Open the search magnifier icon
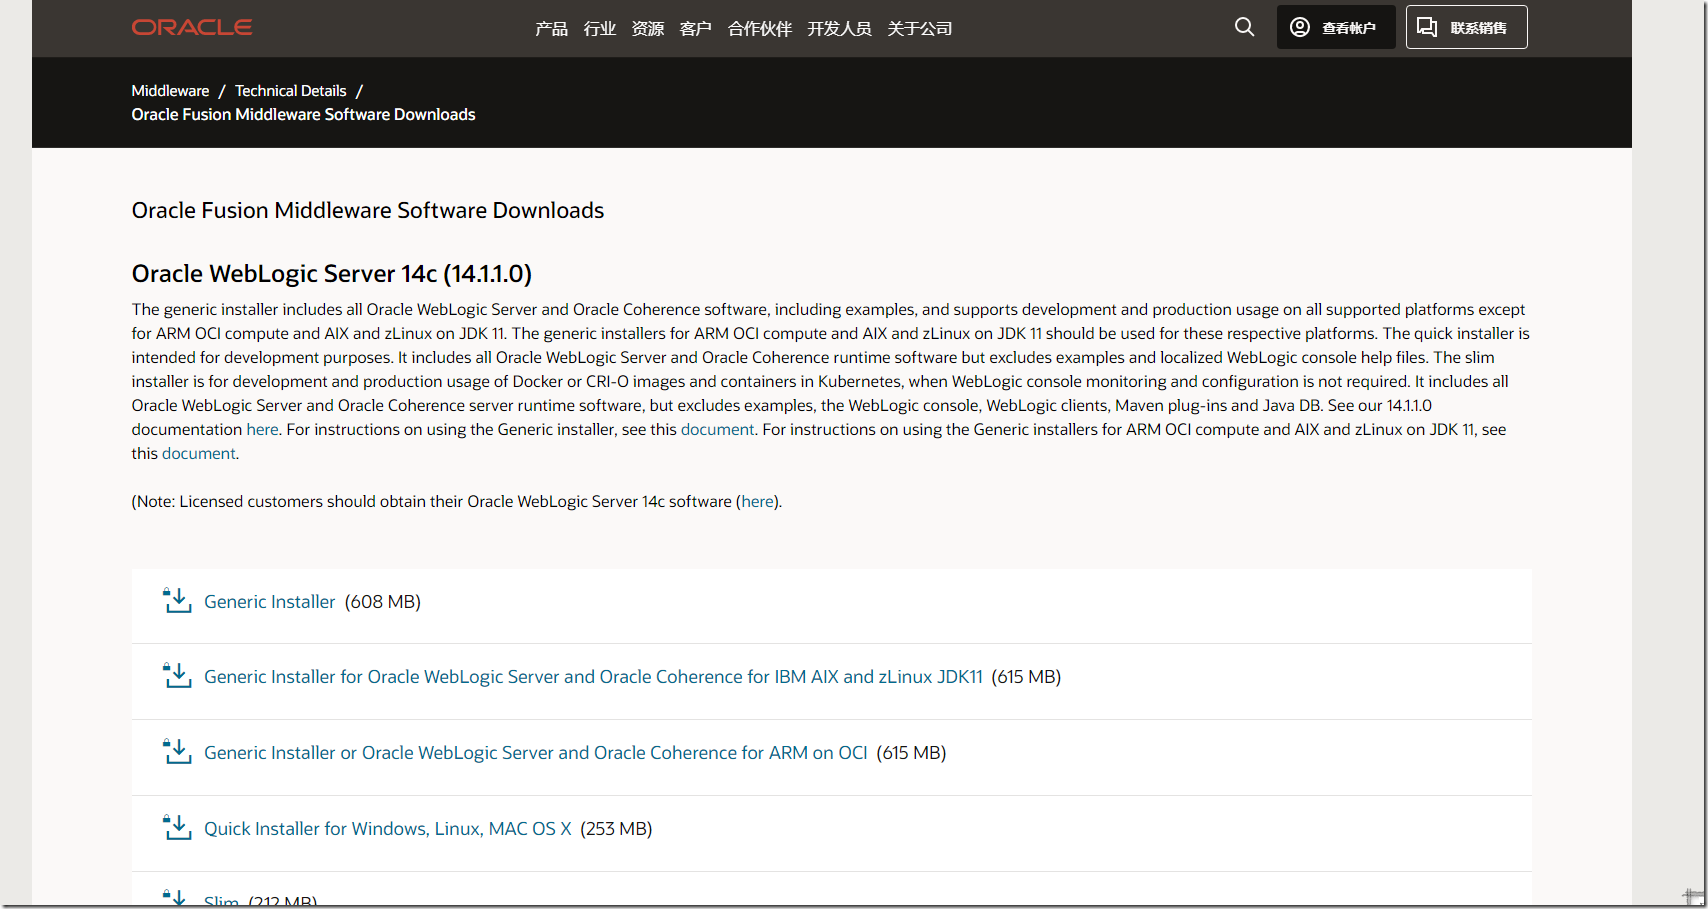This screenshot has height=909, width=1708. point(1244,27)
